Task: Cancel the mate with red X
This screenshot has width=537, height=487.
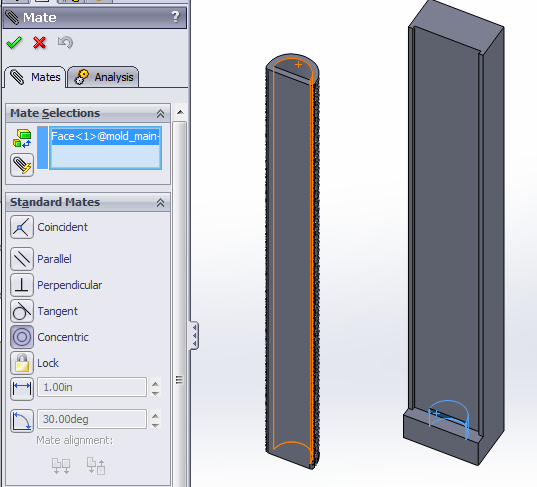Action: pyautogui.click(x=39, y=43)
